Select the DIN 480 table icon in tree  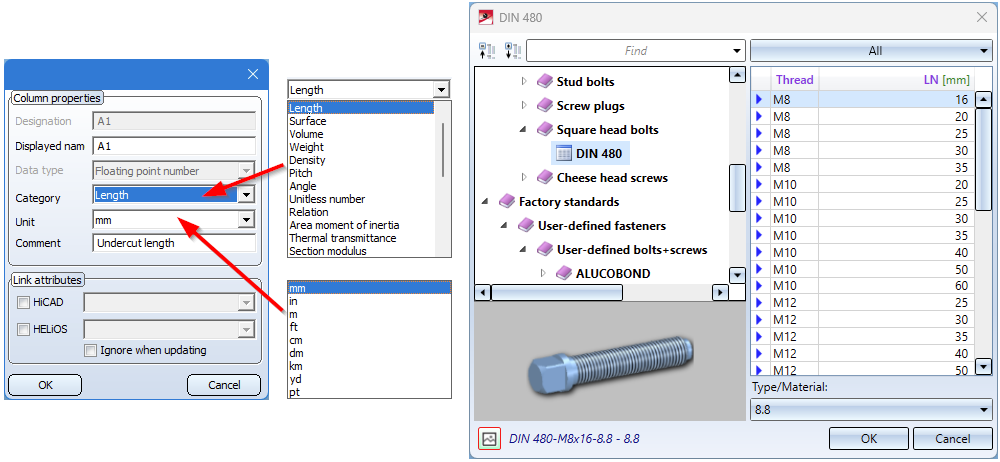[x=563, y=153]
